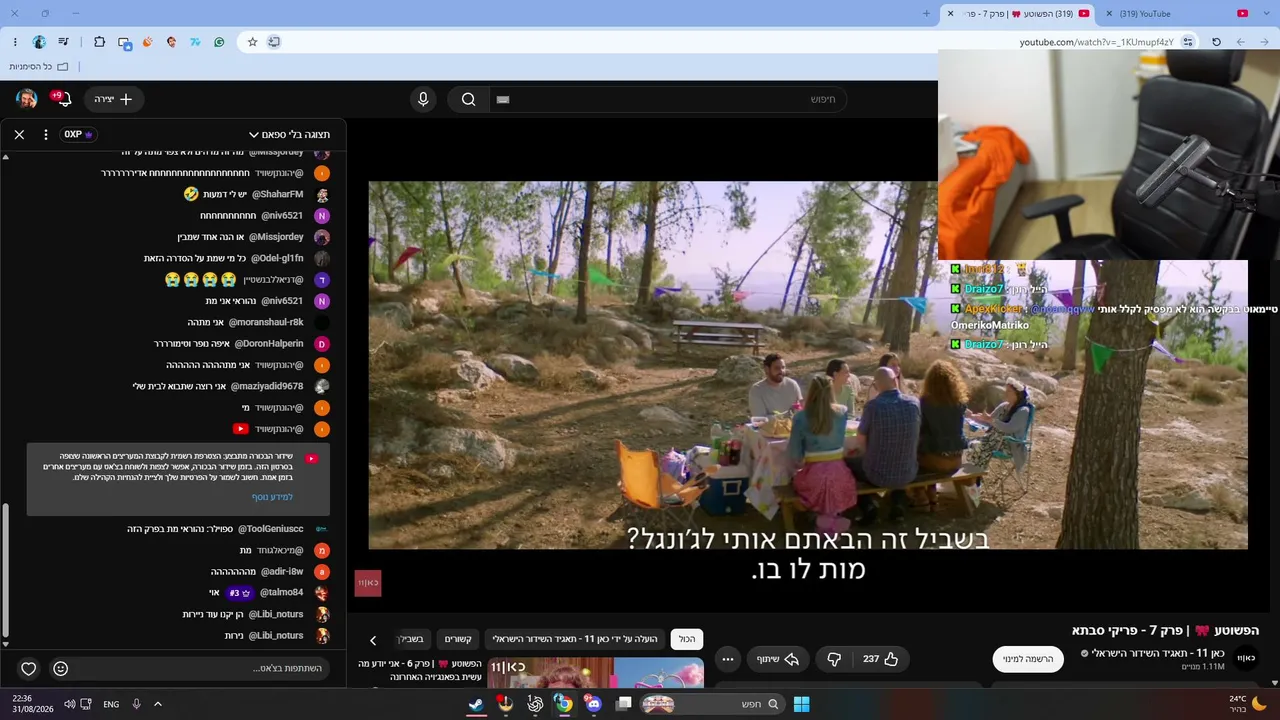Click the 'הרשמה למינוי' subscribe button
Viewport: 1280px width, 720px height.
click(1028, 659)
